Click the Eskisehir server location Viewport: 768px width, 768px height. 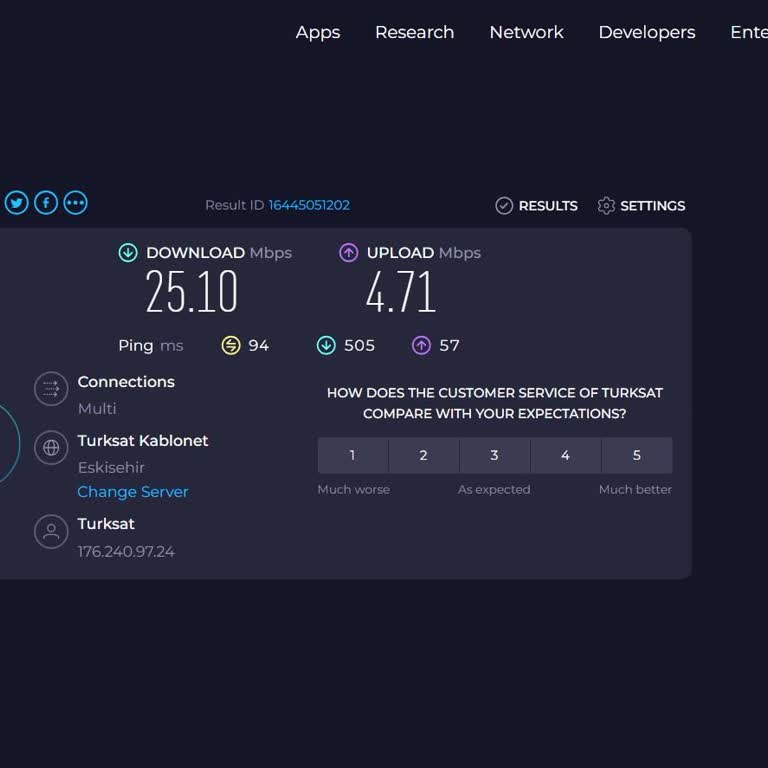pyautogui.click(x=111, y=467)
